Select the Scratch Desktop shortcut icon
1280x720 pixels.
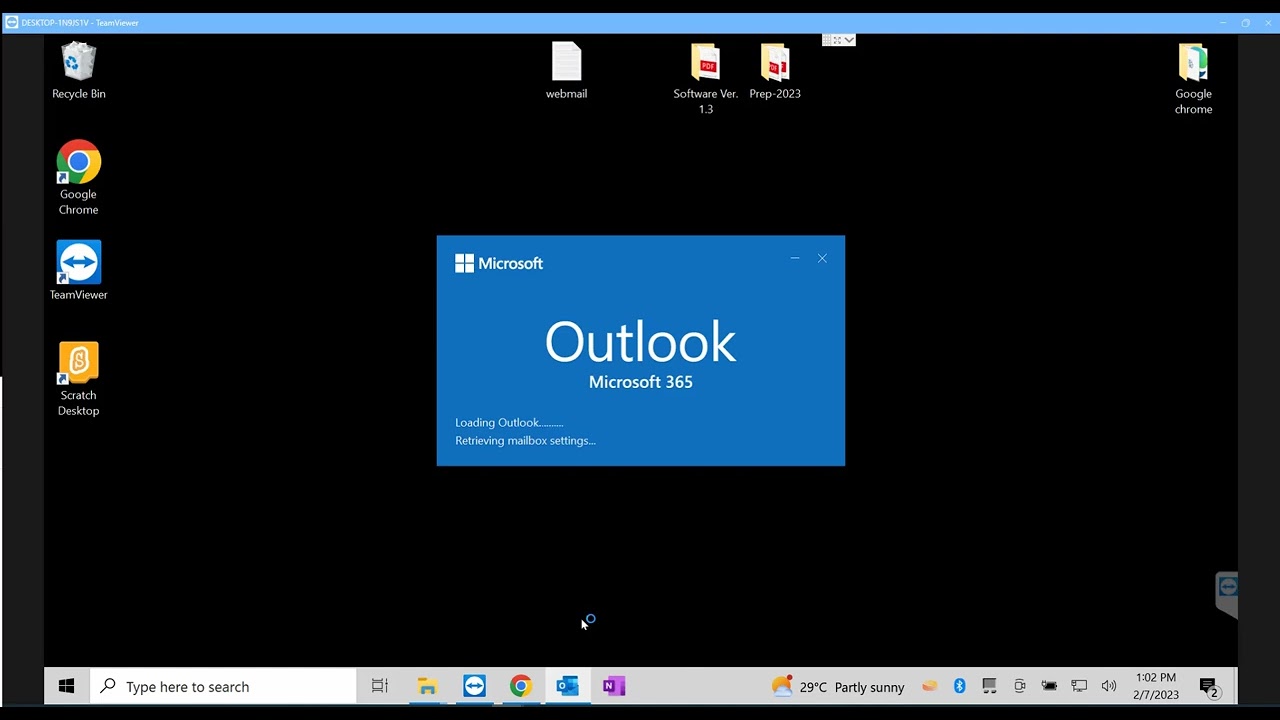(78, 379)
